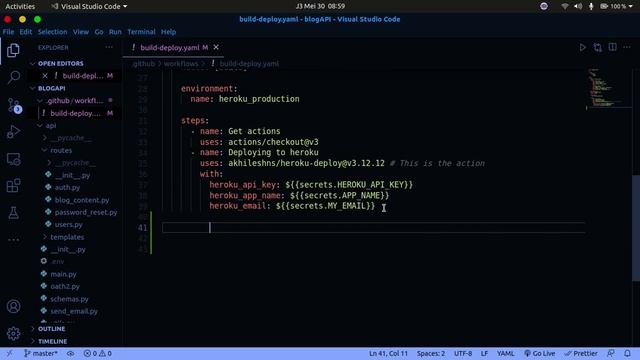Open Run and Debug view icon

pos(13,132)
